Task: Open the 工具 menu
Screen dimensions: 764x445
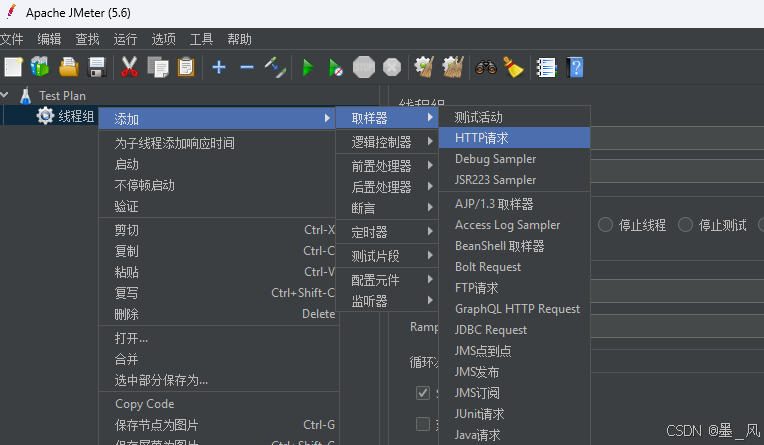Action: (201, 39)
